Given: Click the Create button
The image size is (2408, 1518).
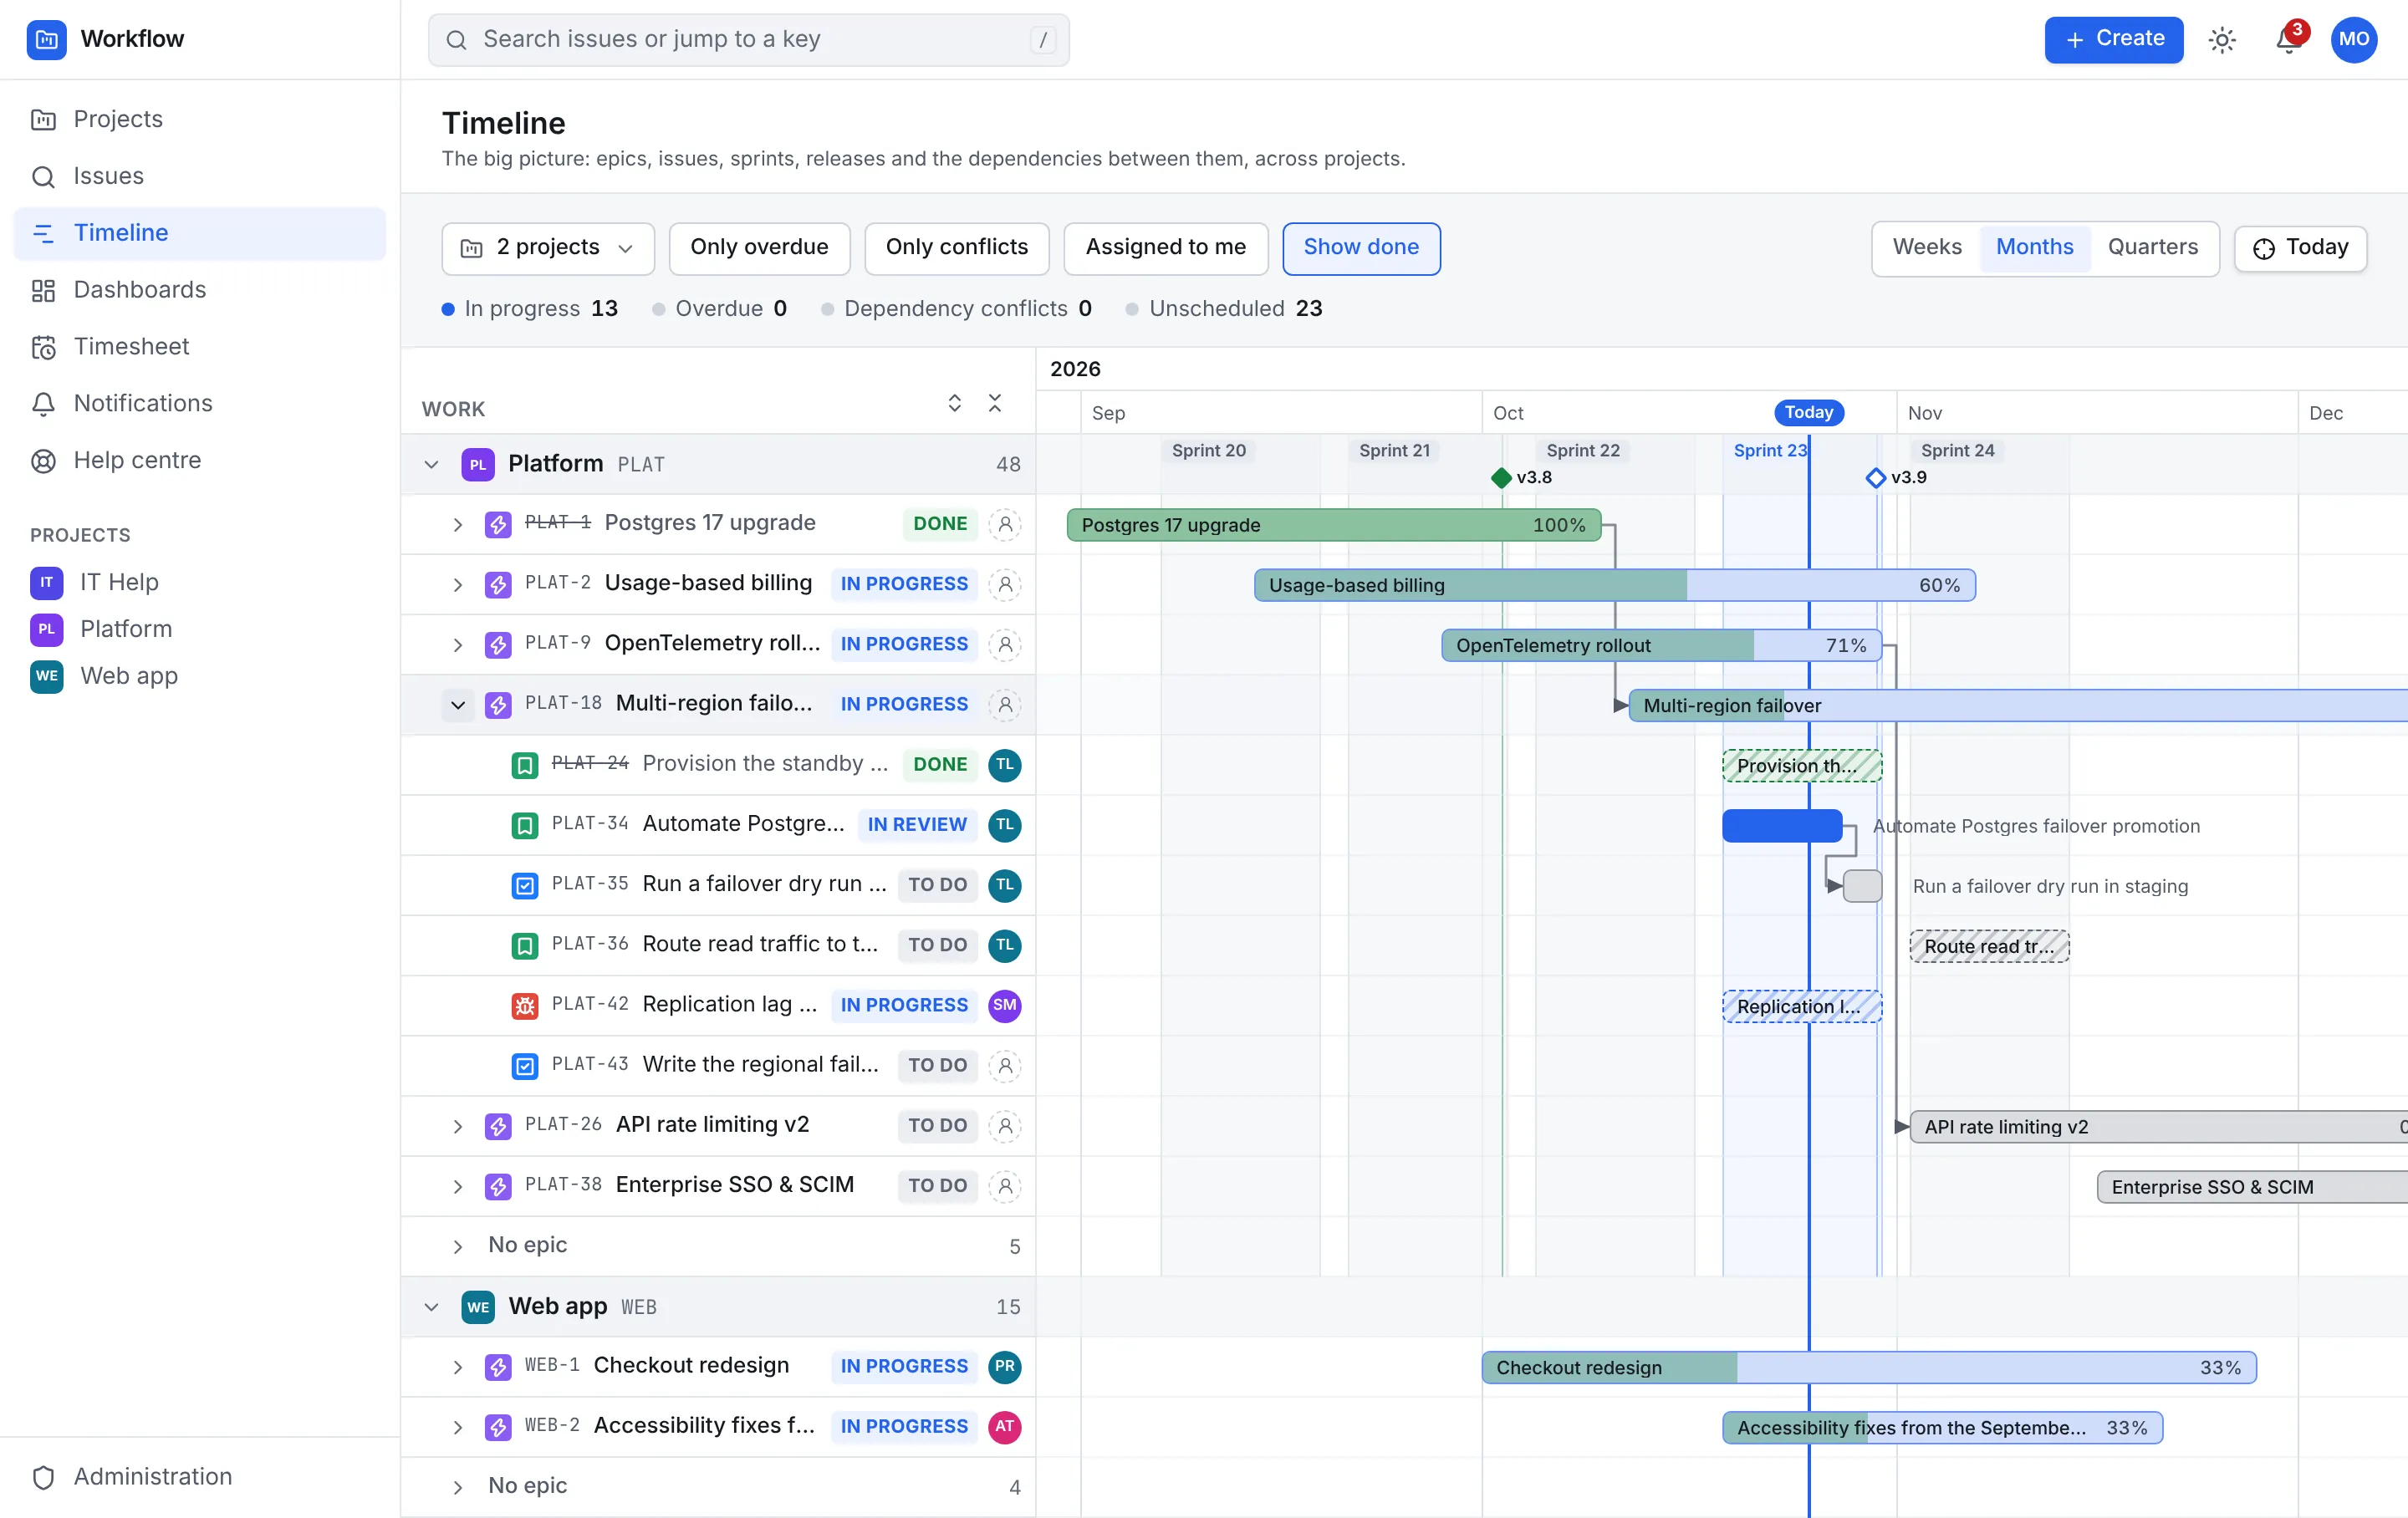Looking at the screenshot, I should (x=2113, y=40).
